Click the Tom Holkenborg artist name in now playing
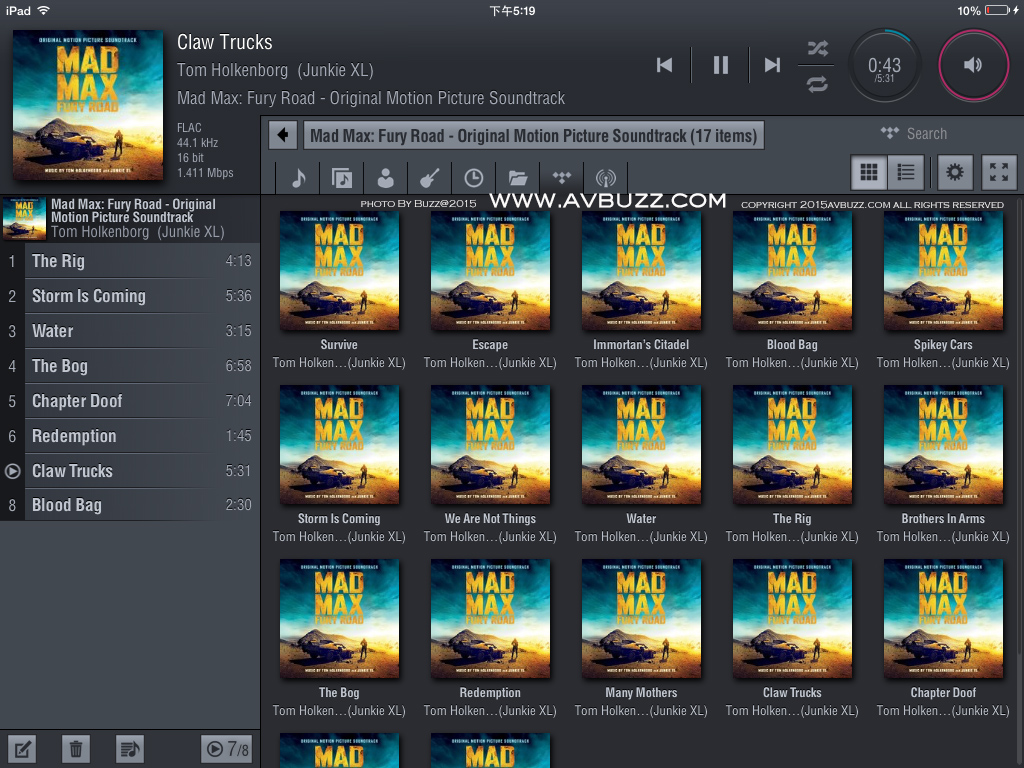1024x768 pixels. [x=275, y=70]
